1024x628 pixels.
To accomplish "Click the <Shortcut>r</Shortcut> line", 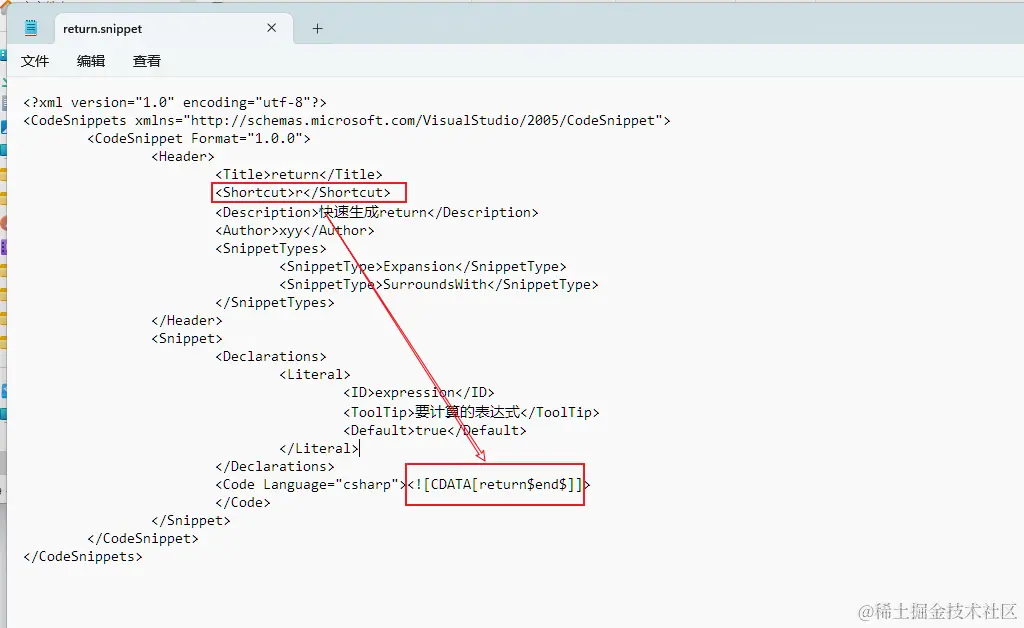I will [x=302, y=193].
